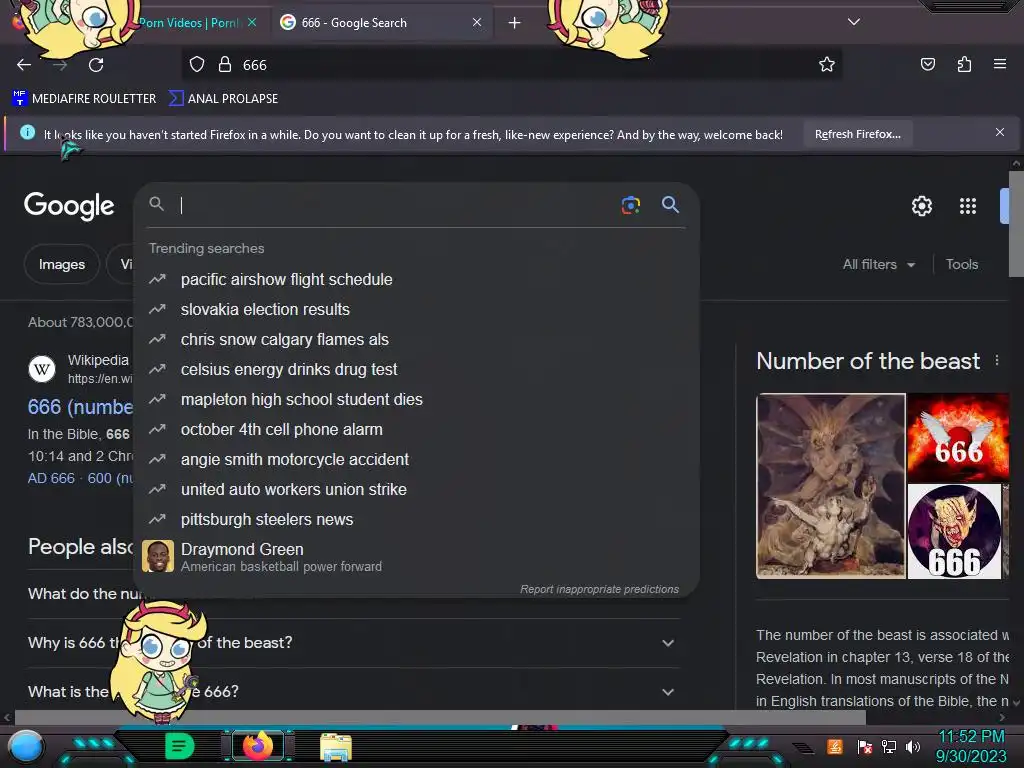Open Google quick settings gear icon
The width and height of the screenshot is (1024, 768).
pyautogui.click(x=921, y=206)
